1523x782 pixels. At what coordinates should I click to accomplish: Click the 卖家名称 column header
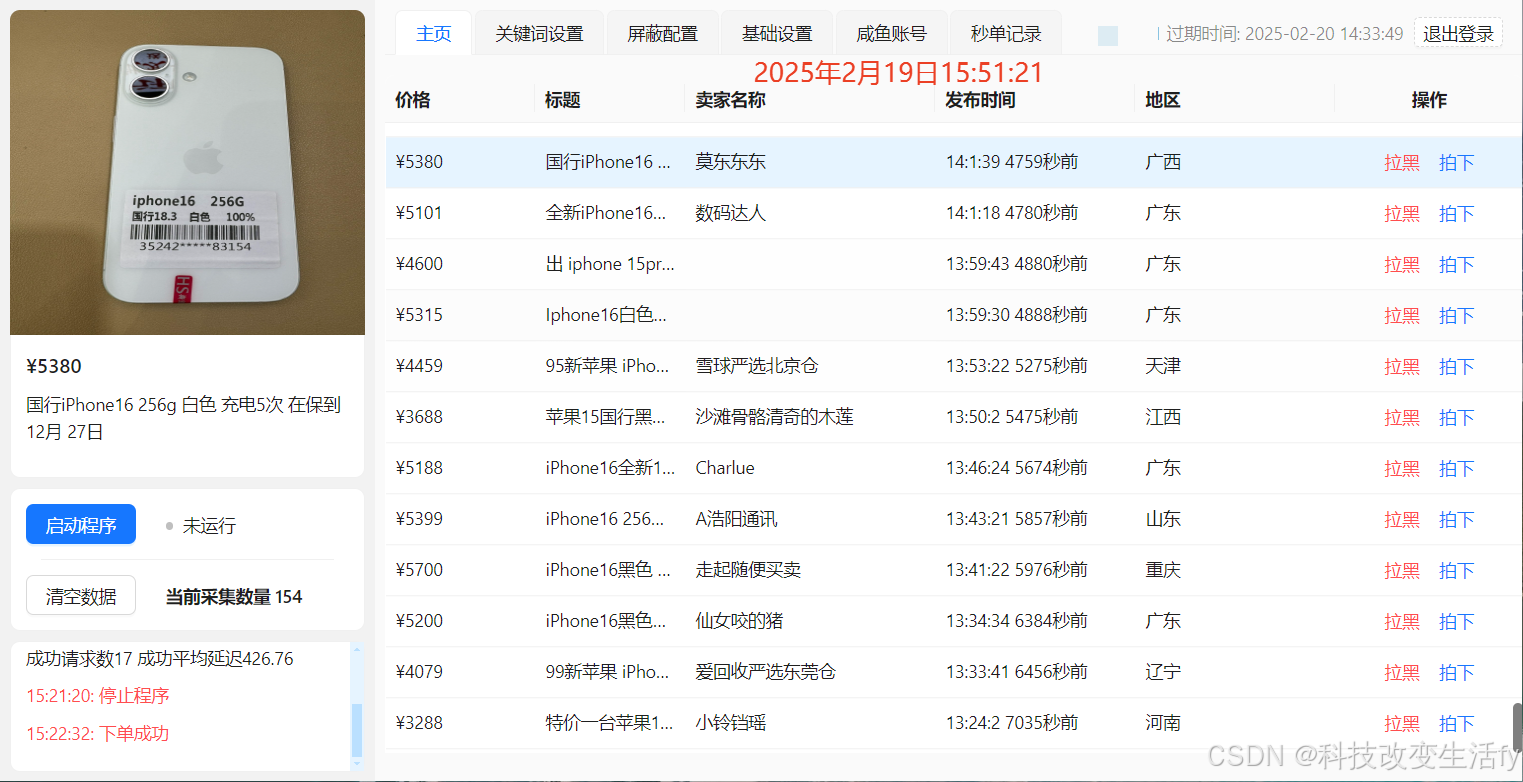coord(731,100)
